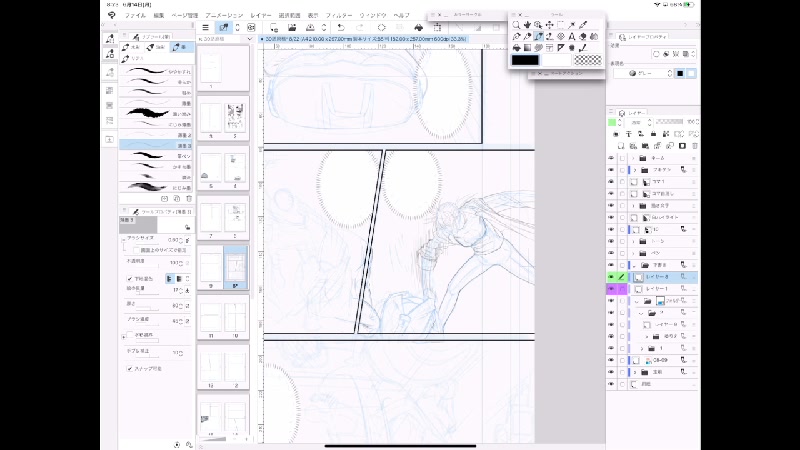Click the undo arrow in command bar
Screen dimensions: 800x450
point(342,28)
